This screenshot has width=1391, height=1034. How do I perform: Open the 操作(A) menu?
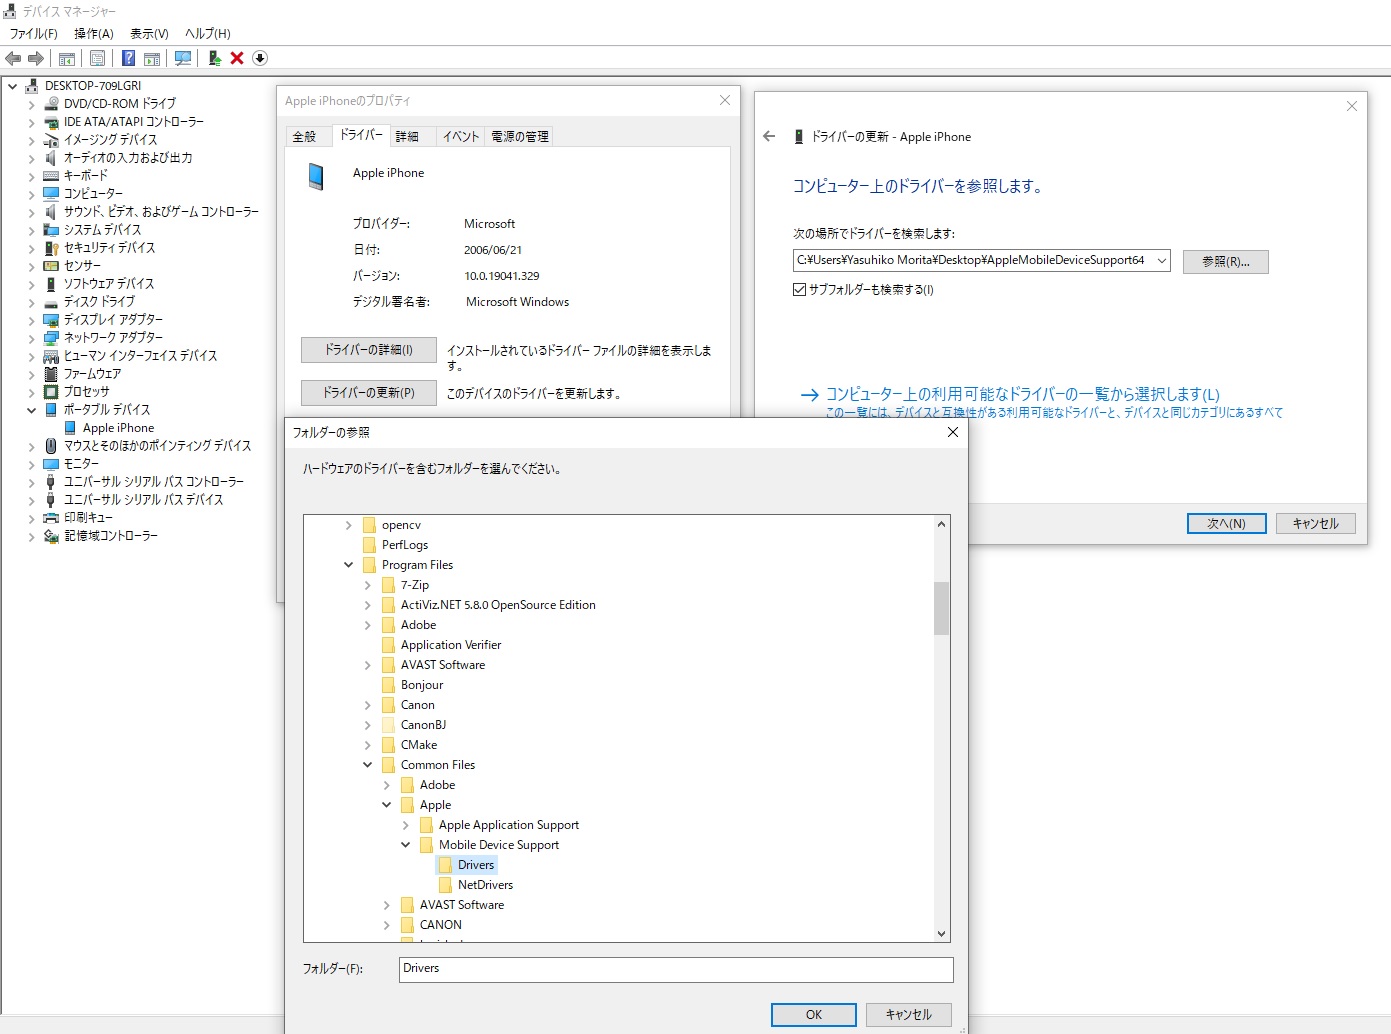click(x=93, y=33)
